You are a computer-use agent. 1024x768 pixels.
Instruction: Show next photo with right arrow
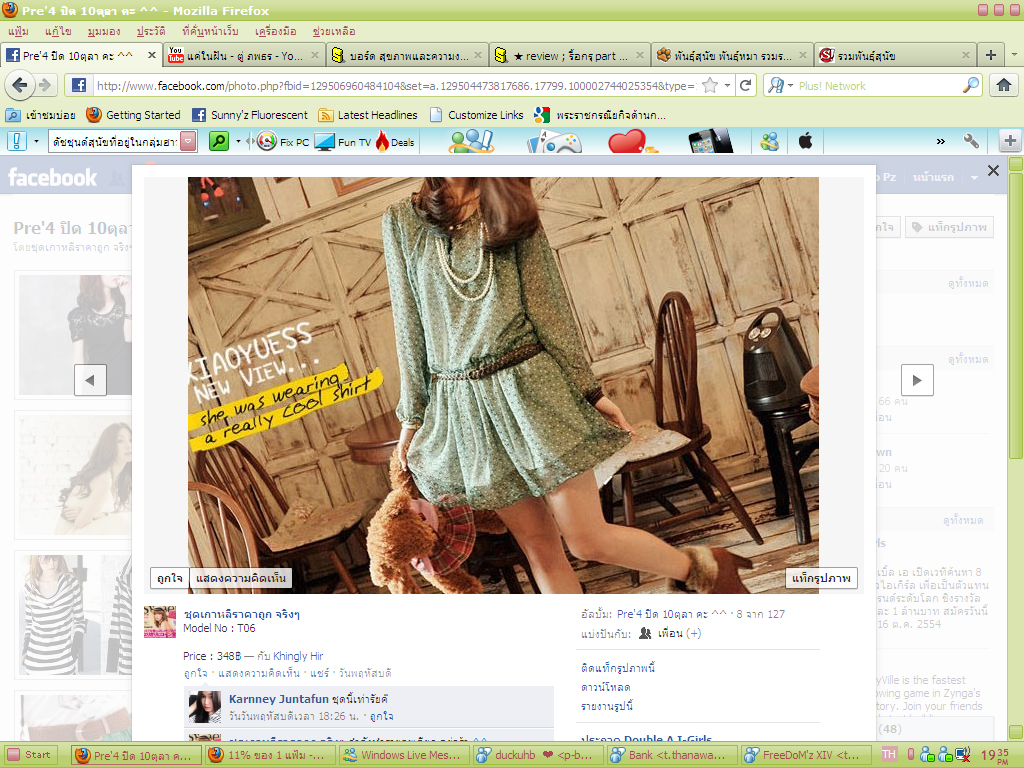click(x=917, y=379)
